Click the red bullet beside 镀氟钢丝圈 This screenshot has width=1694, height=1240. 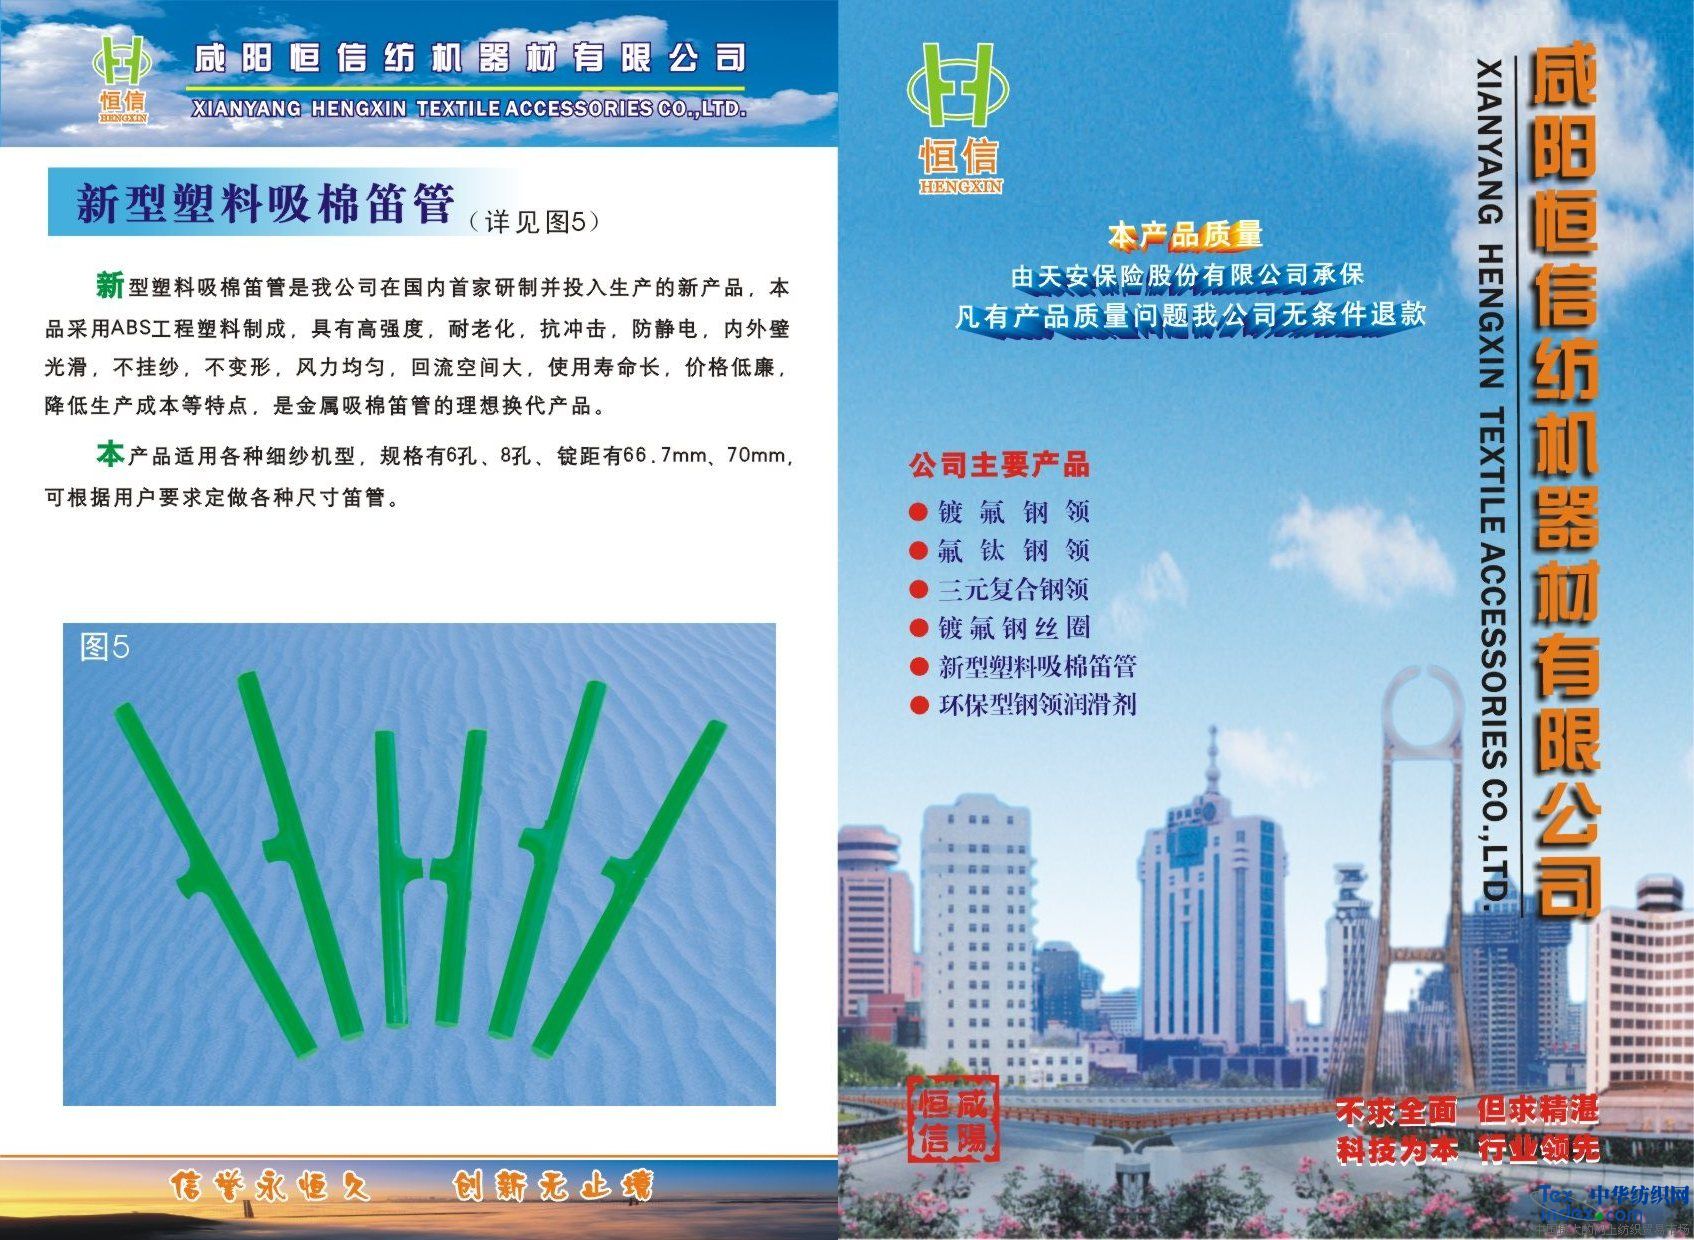918,628
